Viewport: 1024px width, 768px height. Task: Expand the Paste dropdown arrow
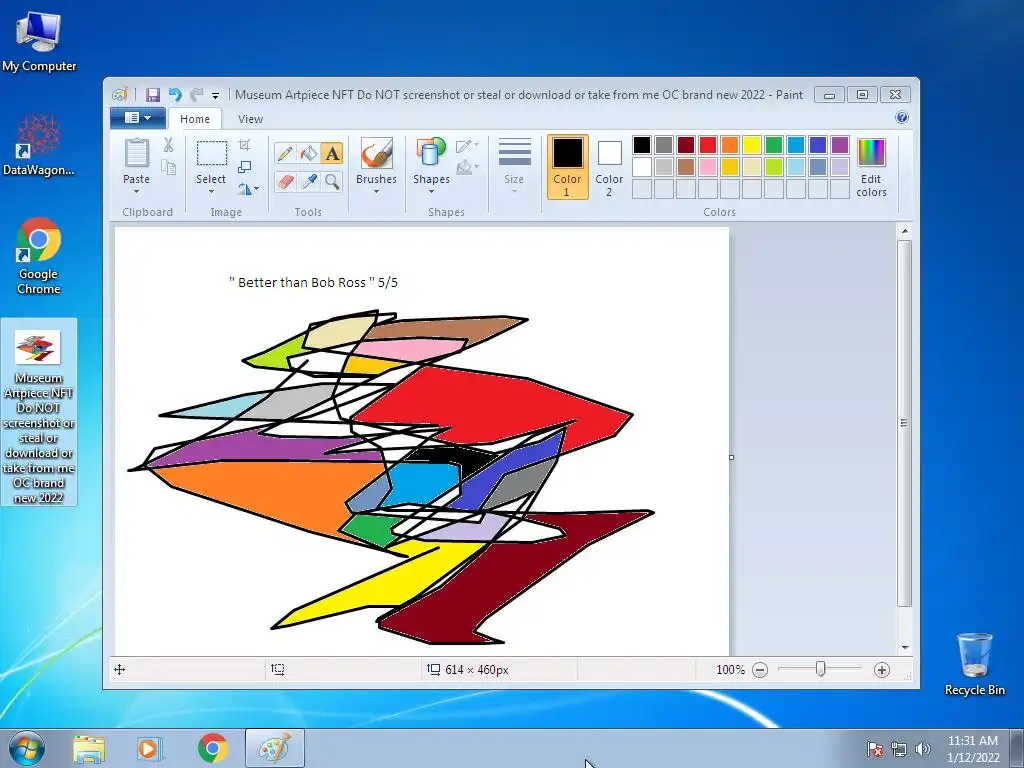(136, 191)
